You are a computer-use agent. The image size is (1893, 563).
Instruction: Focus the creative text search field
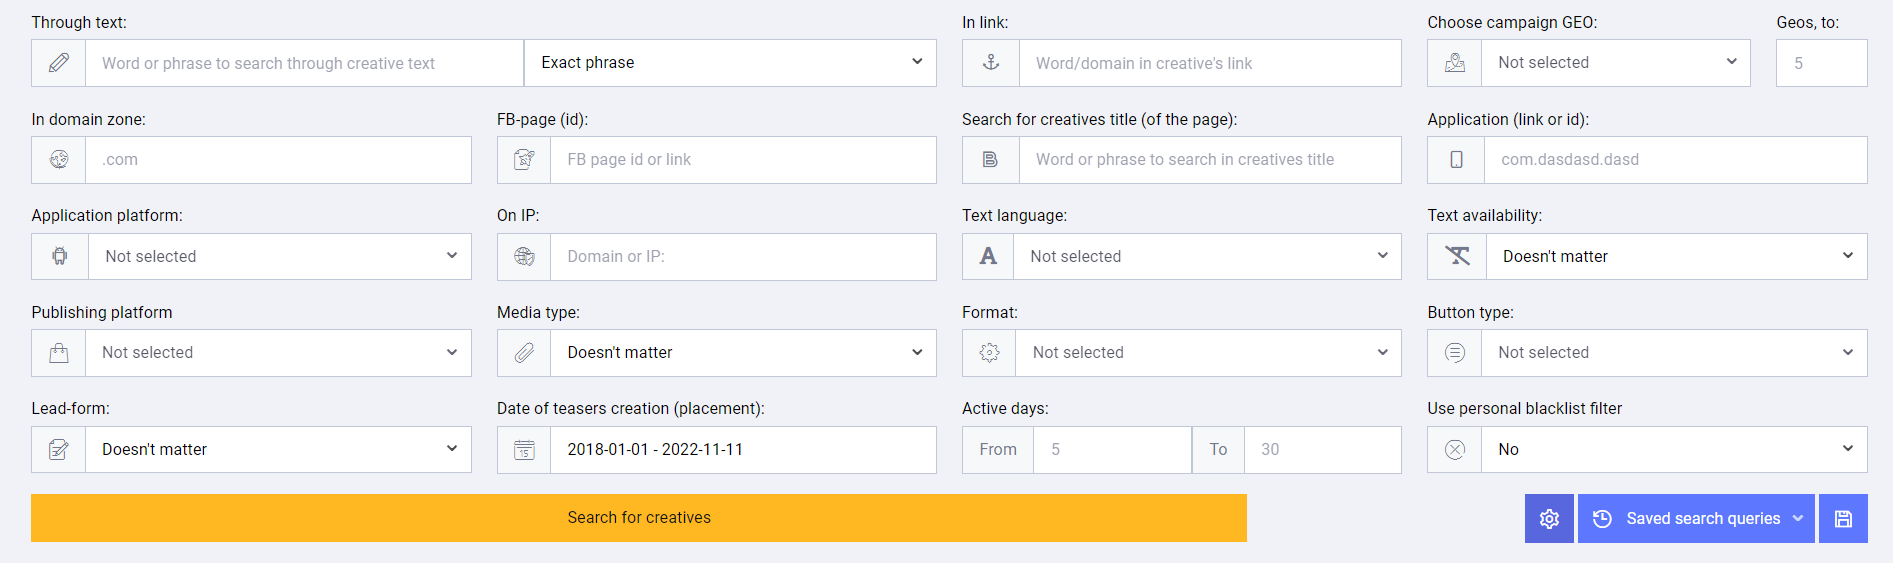(305, 63)
